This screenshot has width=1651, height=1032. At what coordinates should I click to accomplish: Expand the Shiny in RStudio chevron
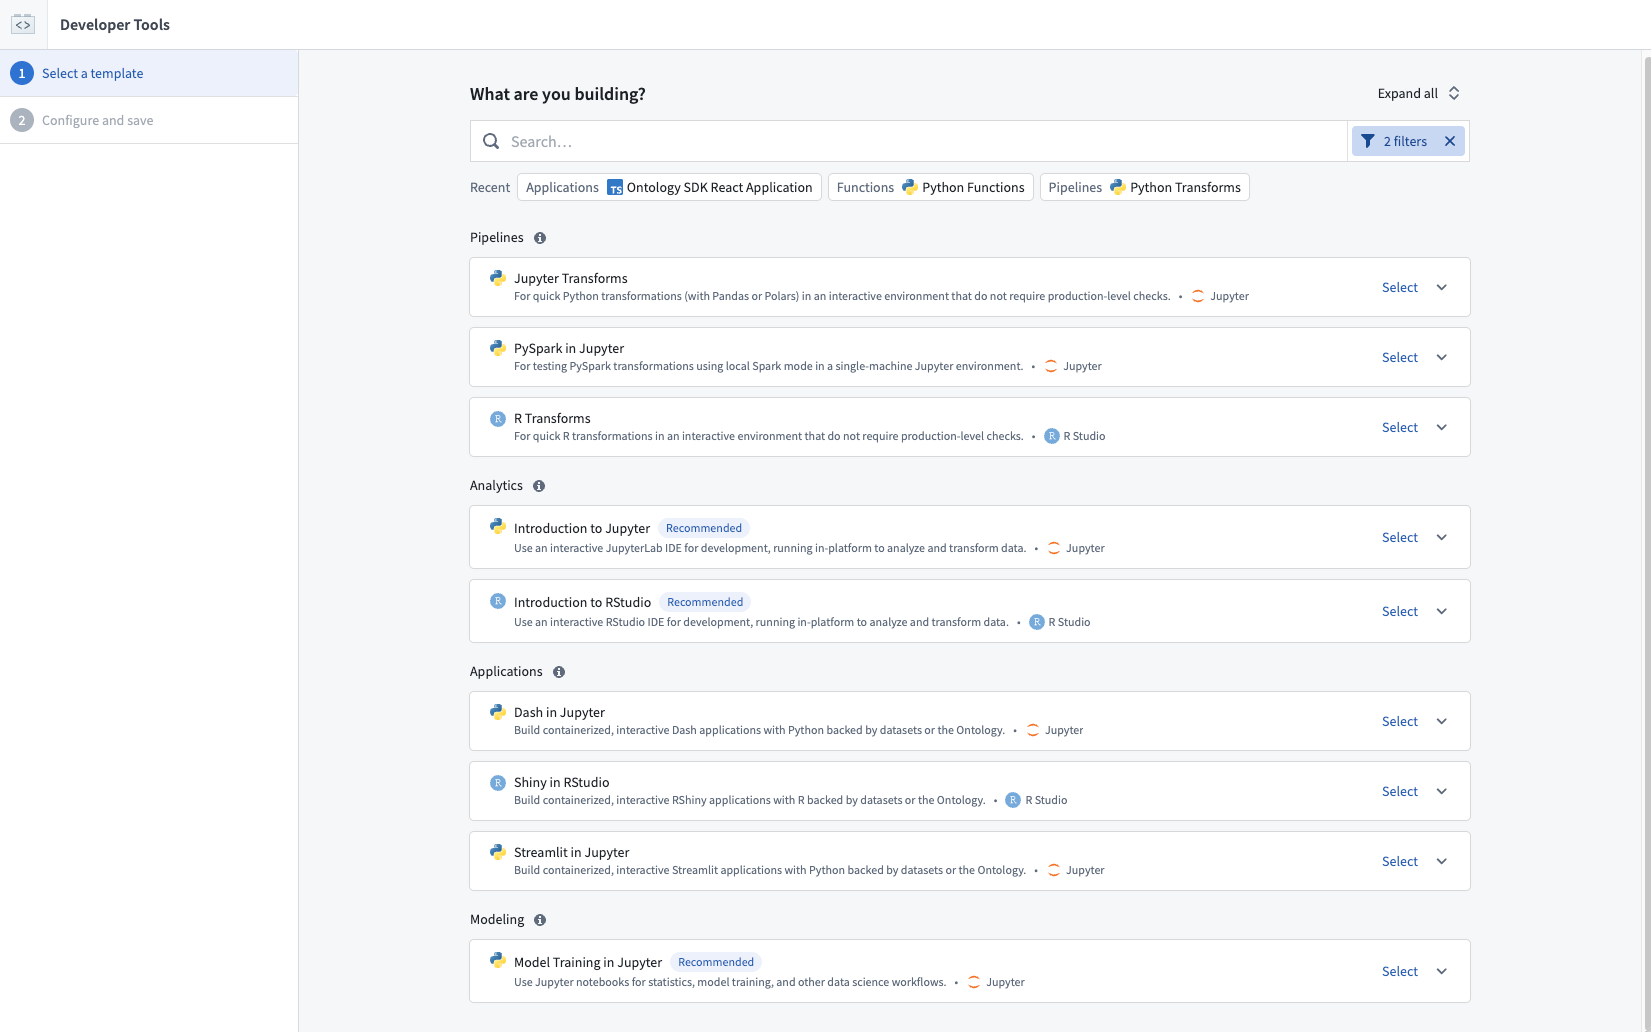pyautogui.click(x=1442, y=791)
